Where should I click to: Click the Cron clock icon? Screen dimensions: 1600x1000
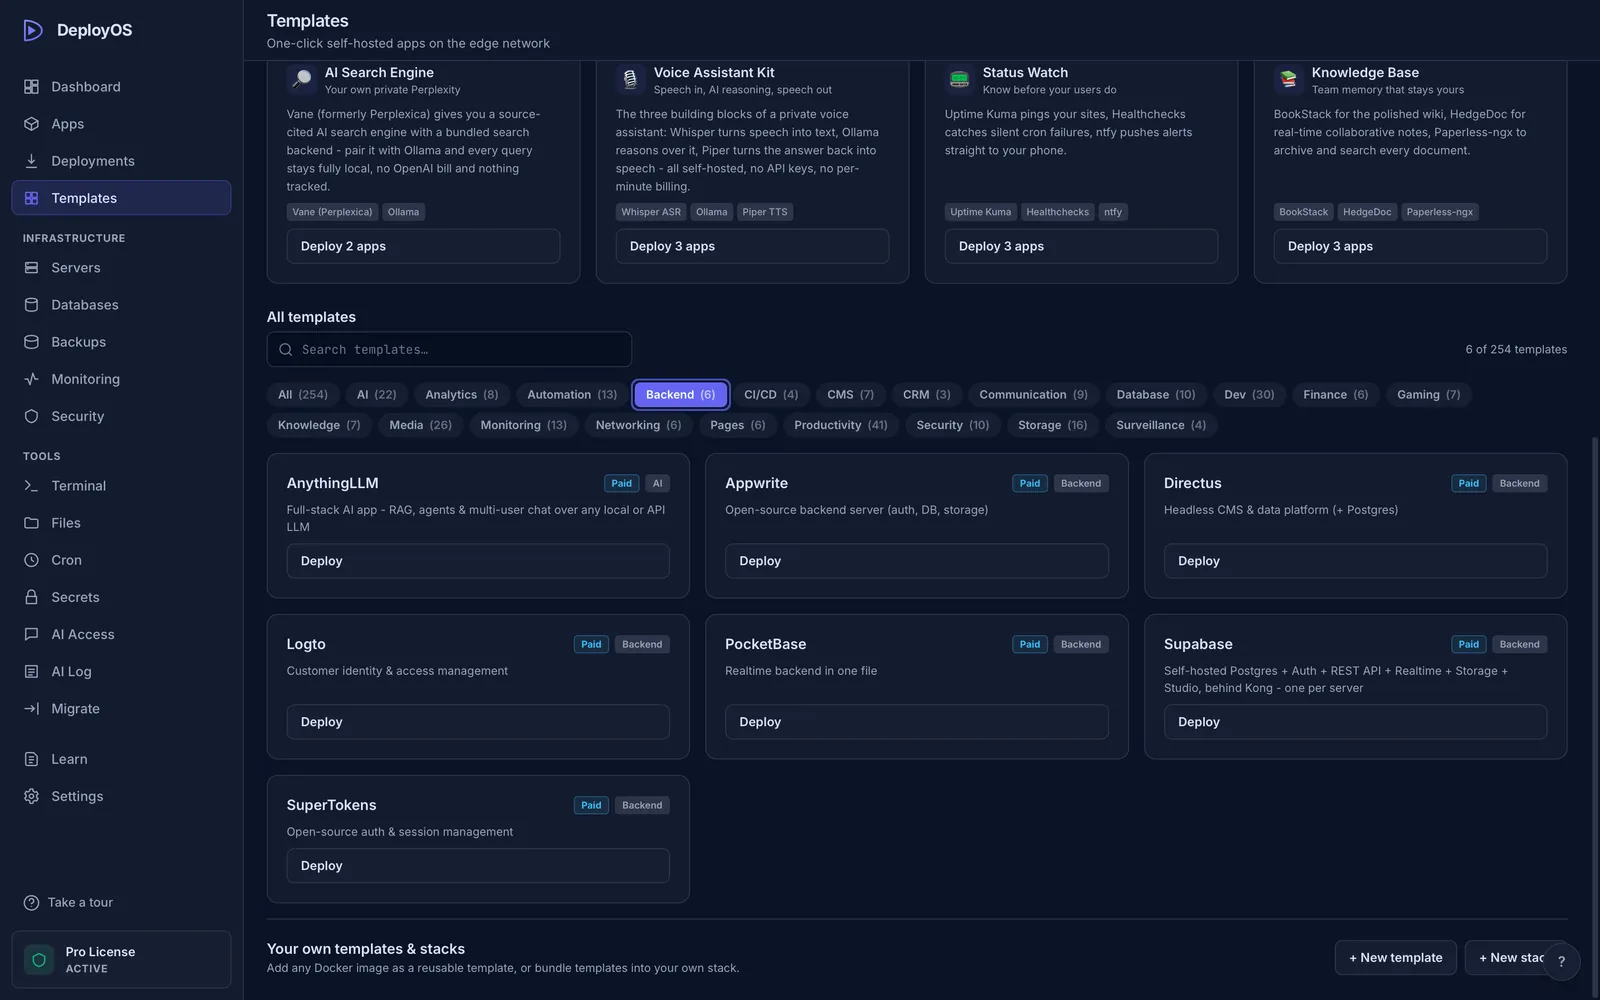pyautogui.click(x=31, y=560)
